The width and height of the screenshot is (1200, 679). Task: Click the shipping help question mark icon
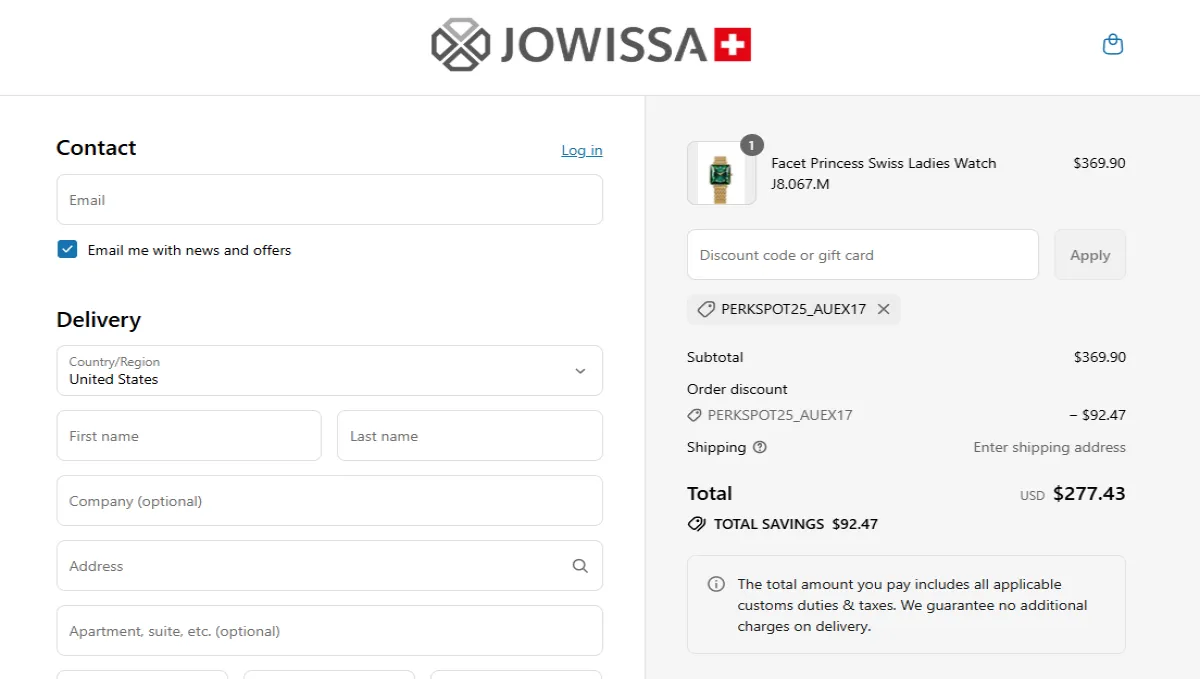[x=759, y=447]
